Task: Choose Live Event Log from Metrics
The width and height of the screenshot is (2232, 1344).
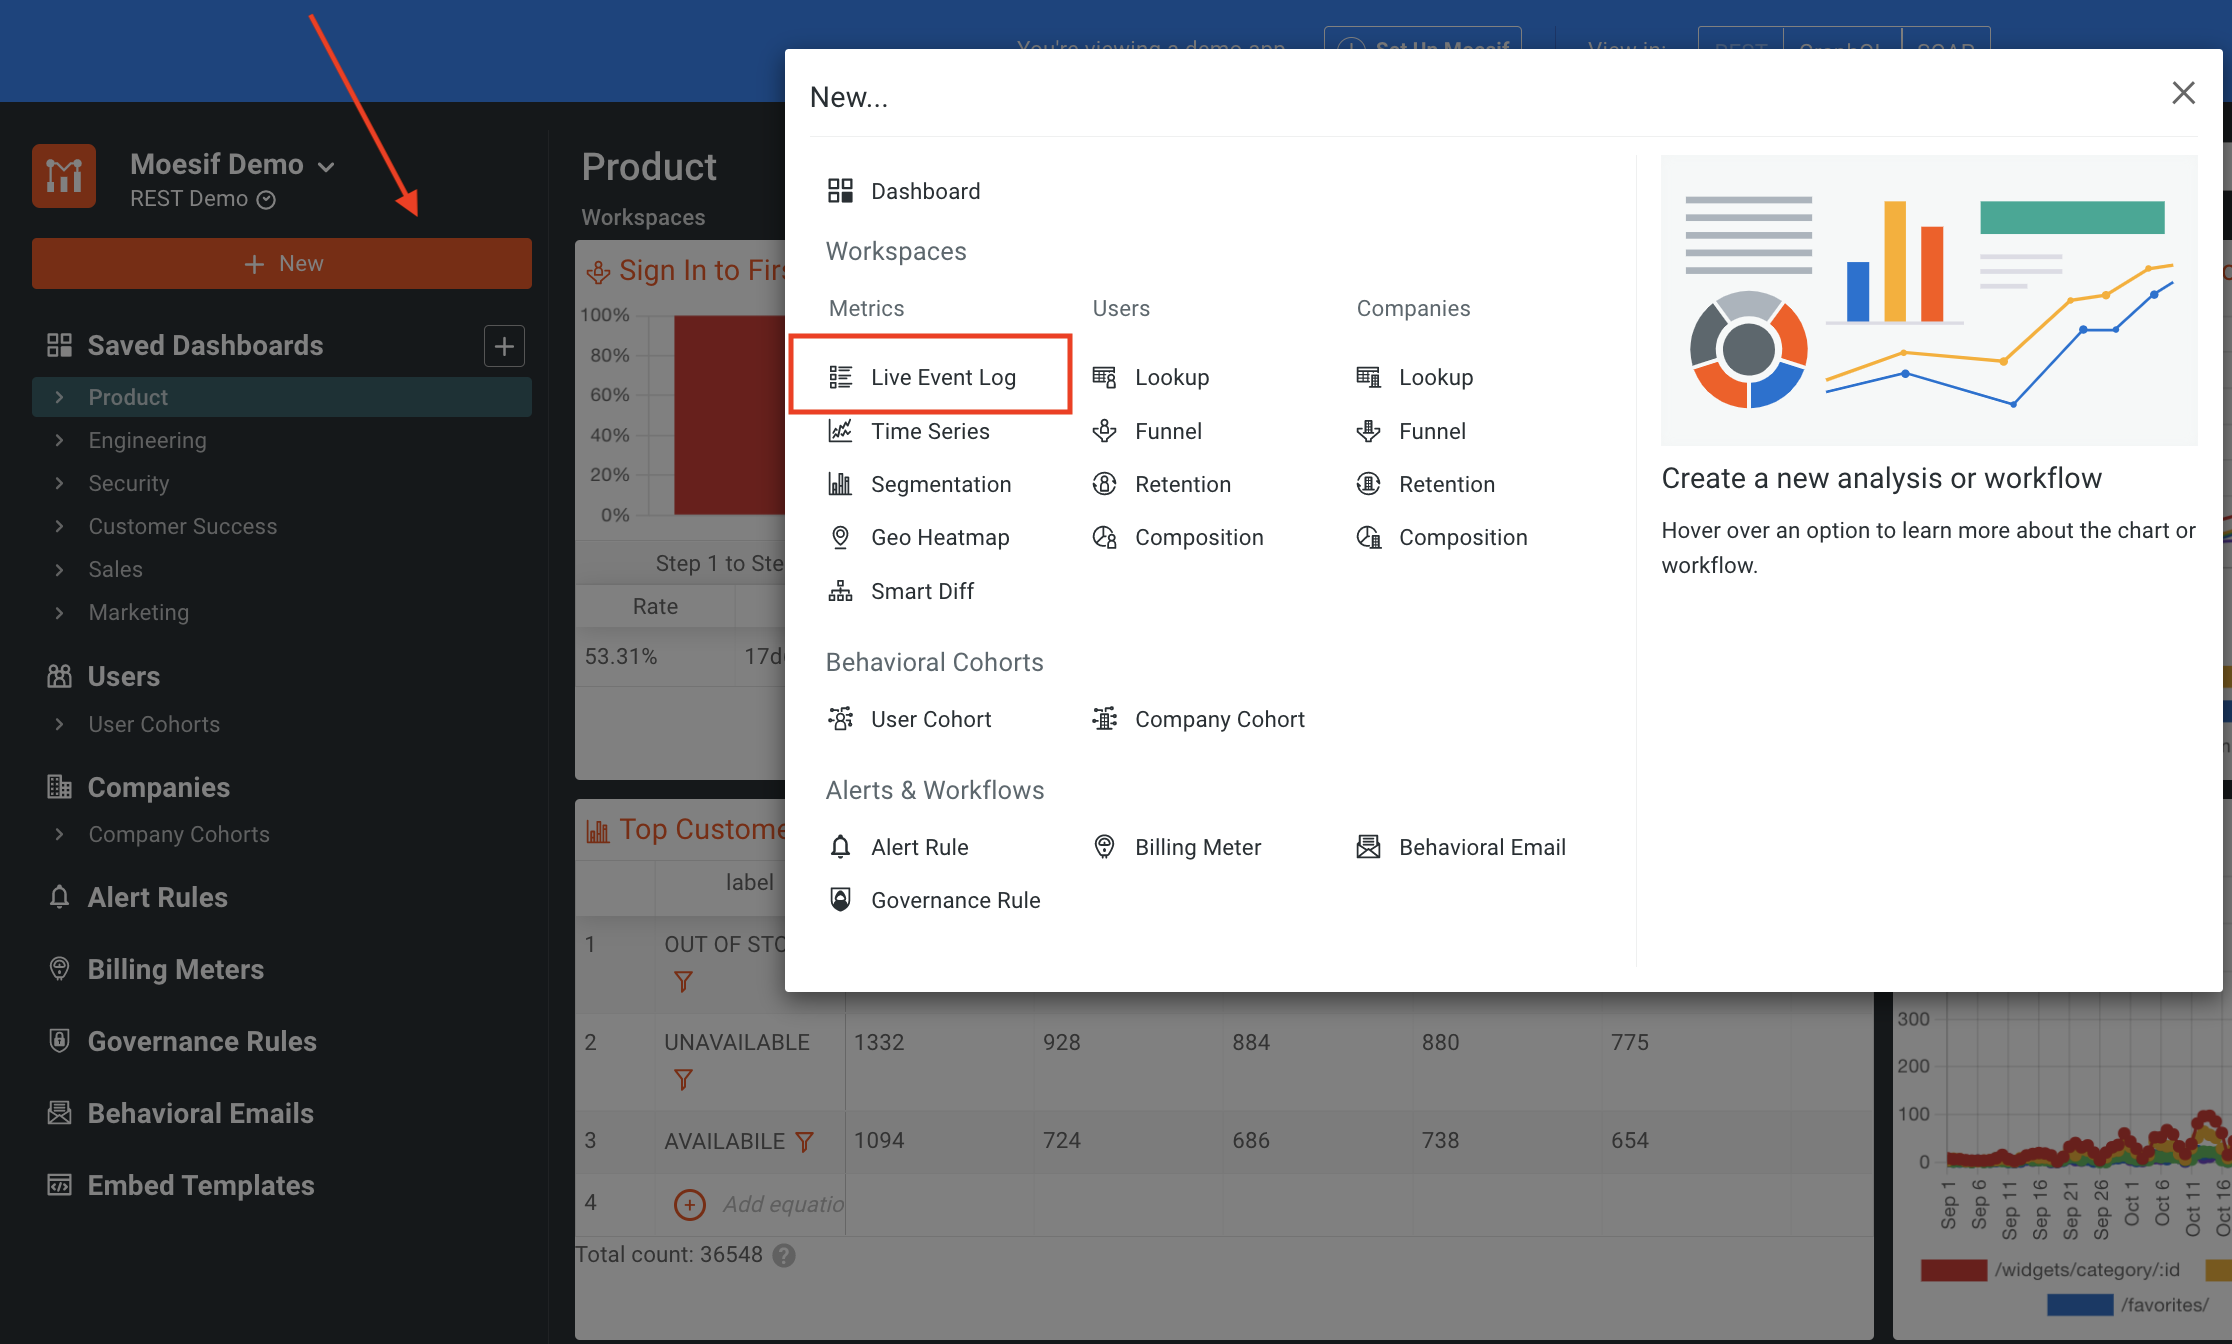Action: (942, 377)
